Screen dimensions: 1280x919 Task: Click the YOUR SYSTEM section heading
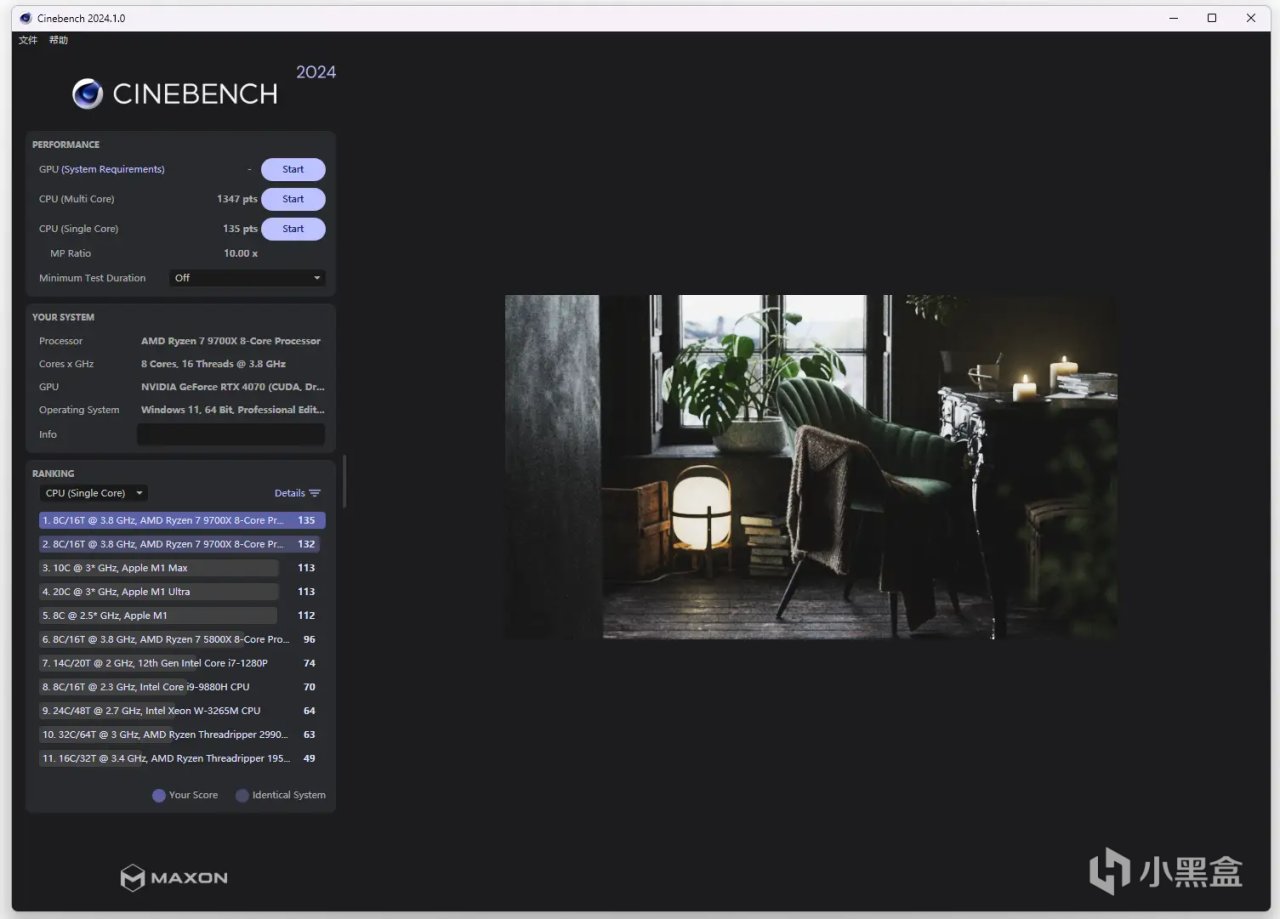tap(63, 318)
